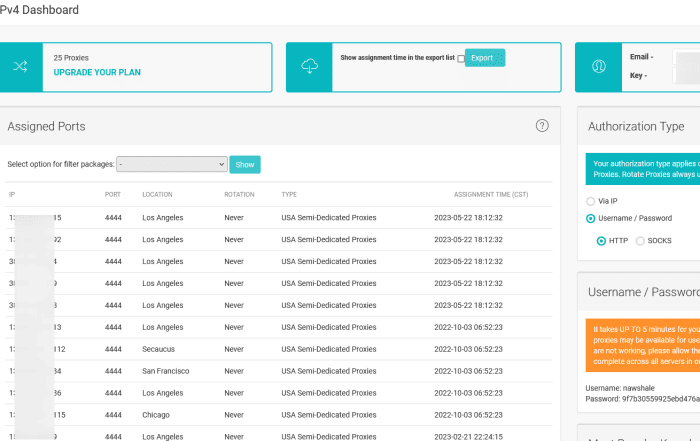Click the user account icon tile
The image size is (700, 441).
pyautogui.click(x=598, y=67)
